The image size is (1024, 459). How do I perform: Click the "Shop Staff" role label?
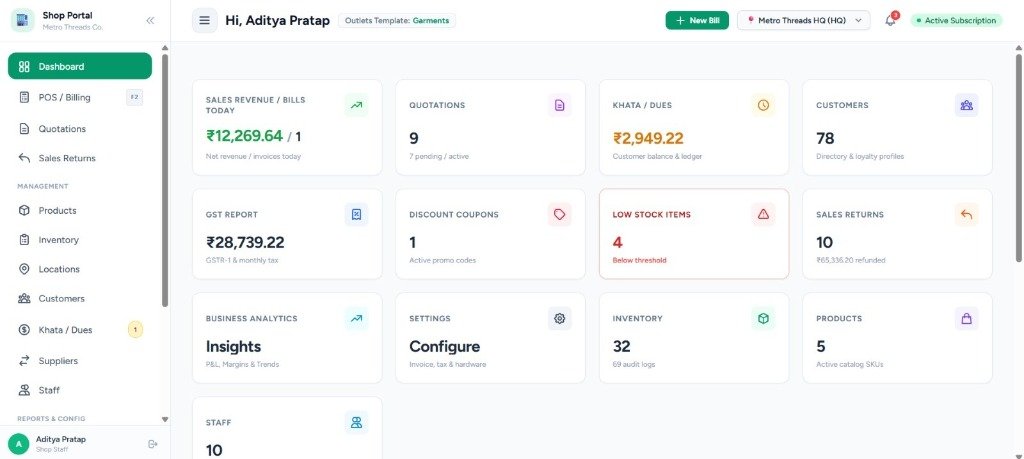[x=52, y=450]
